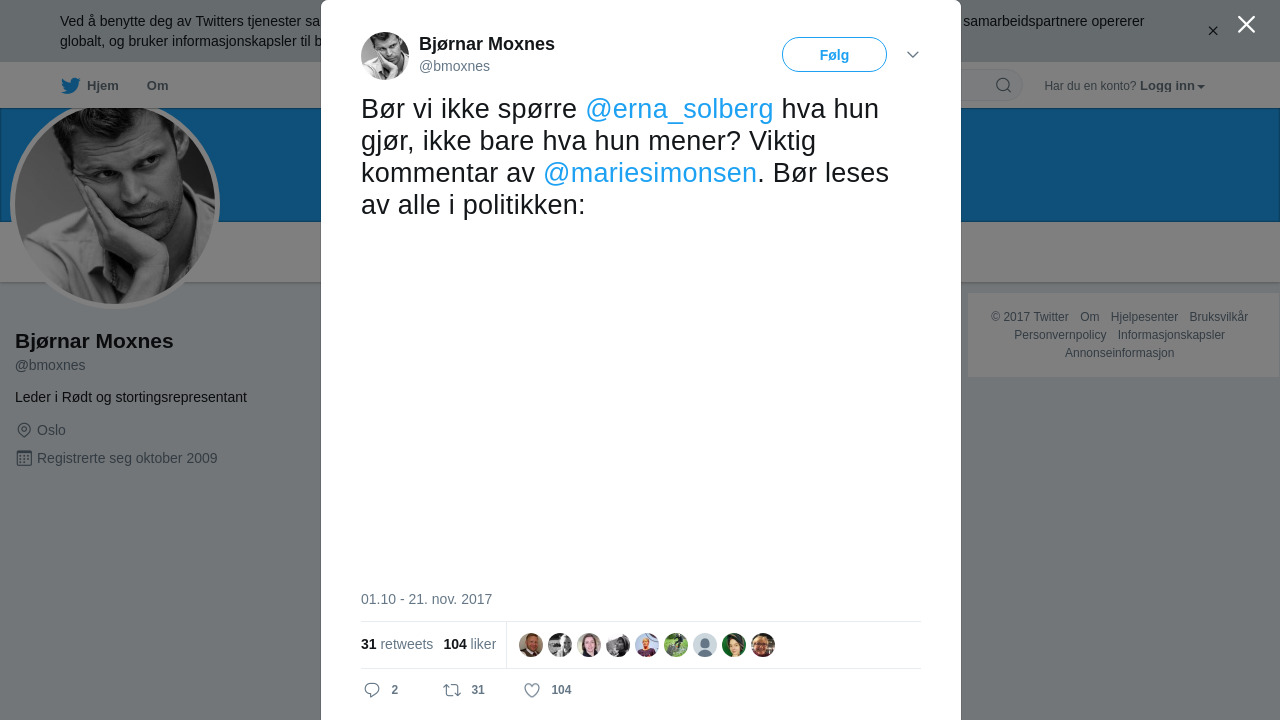Screen dimensions: 1280x720
Task: Click the retweet arrows icon
Action: click(452, 690)
